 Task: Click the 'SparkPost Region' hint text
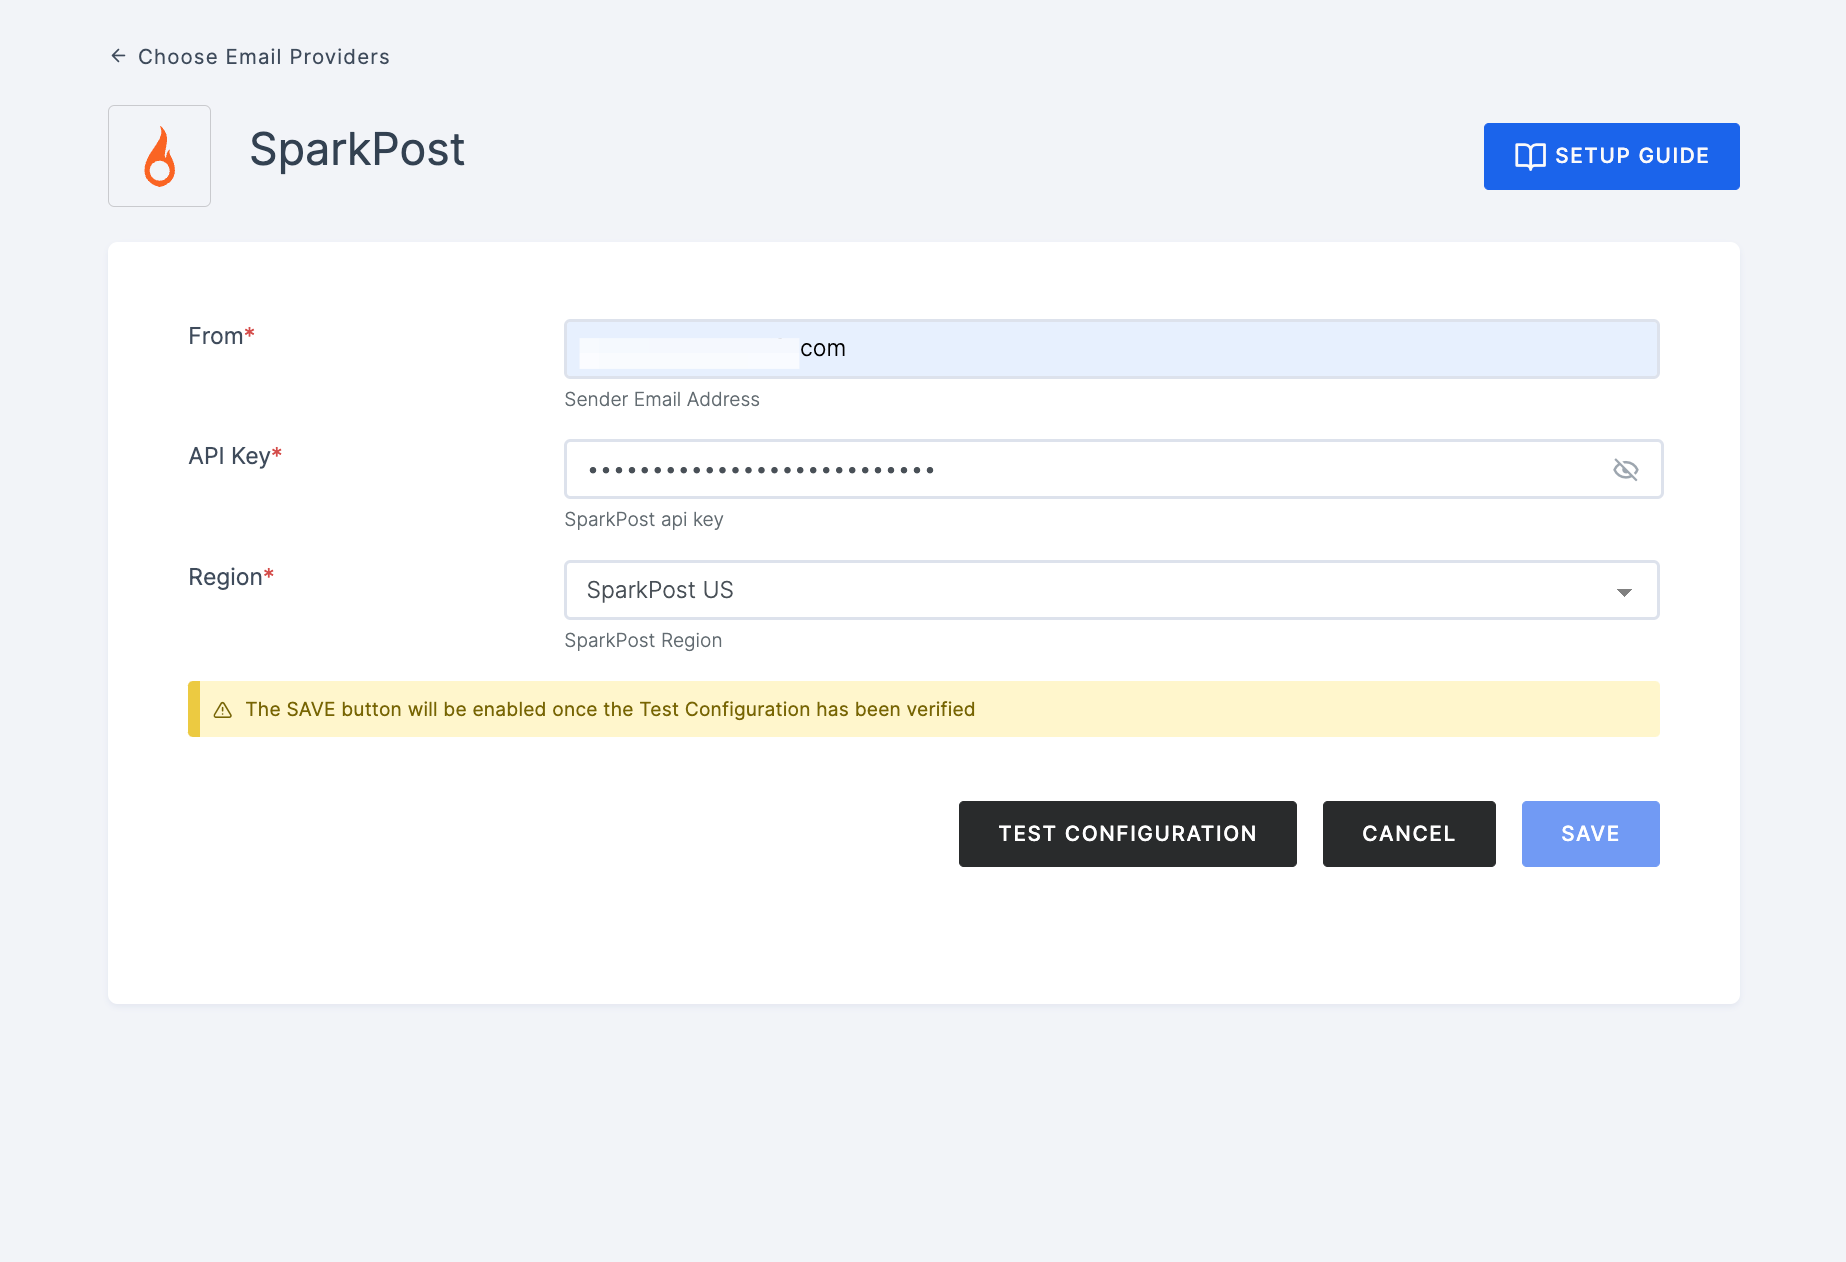(x=643, y=640)
